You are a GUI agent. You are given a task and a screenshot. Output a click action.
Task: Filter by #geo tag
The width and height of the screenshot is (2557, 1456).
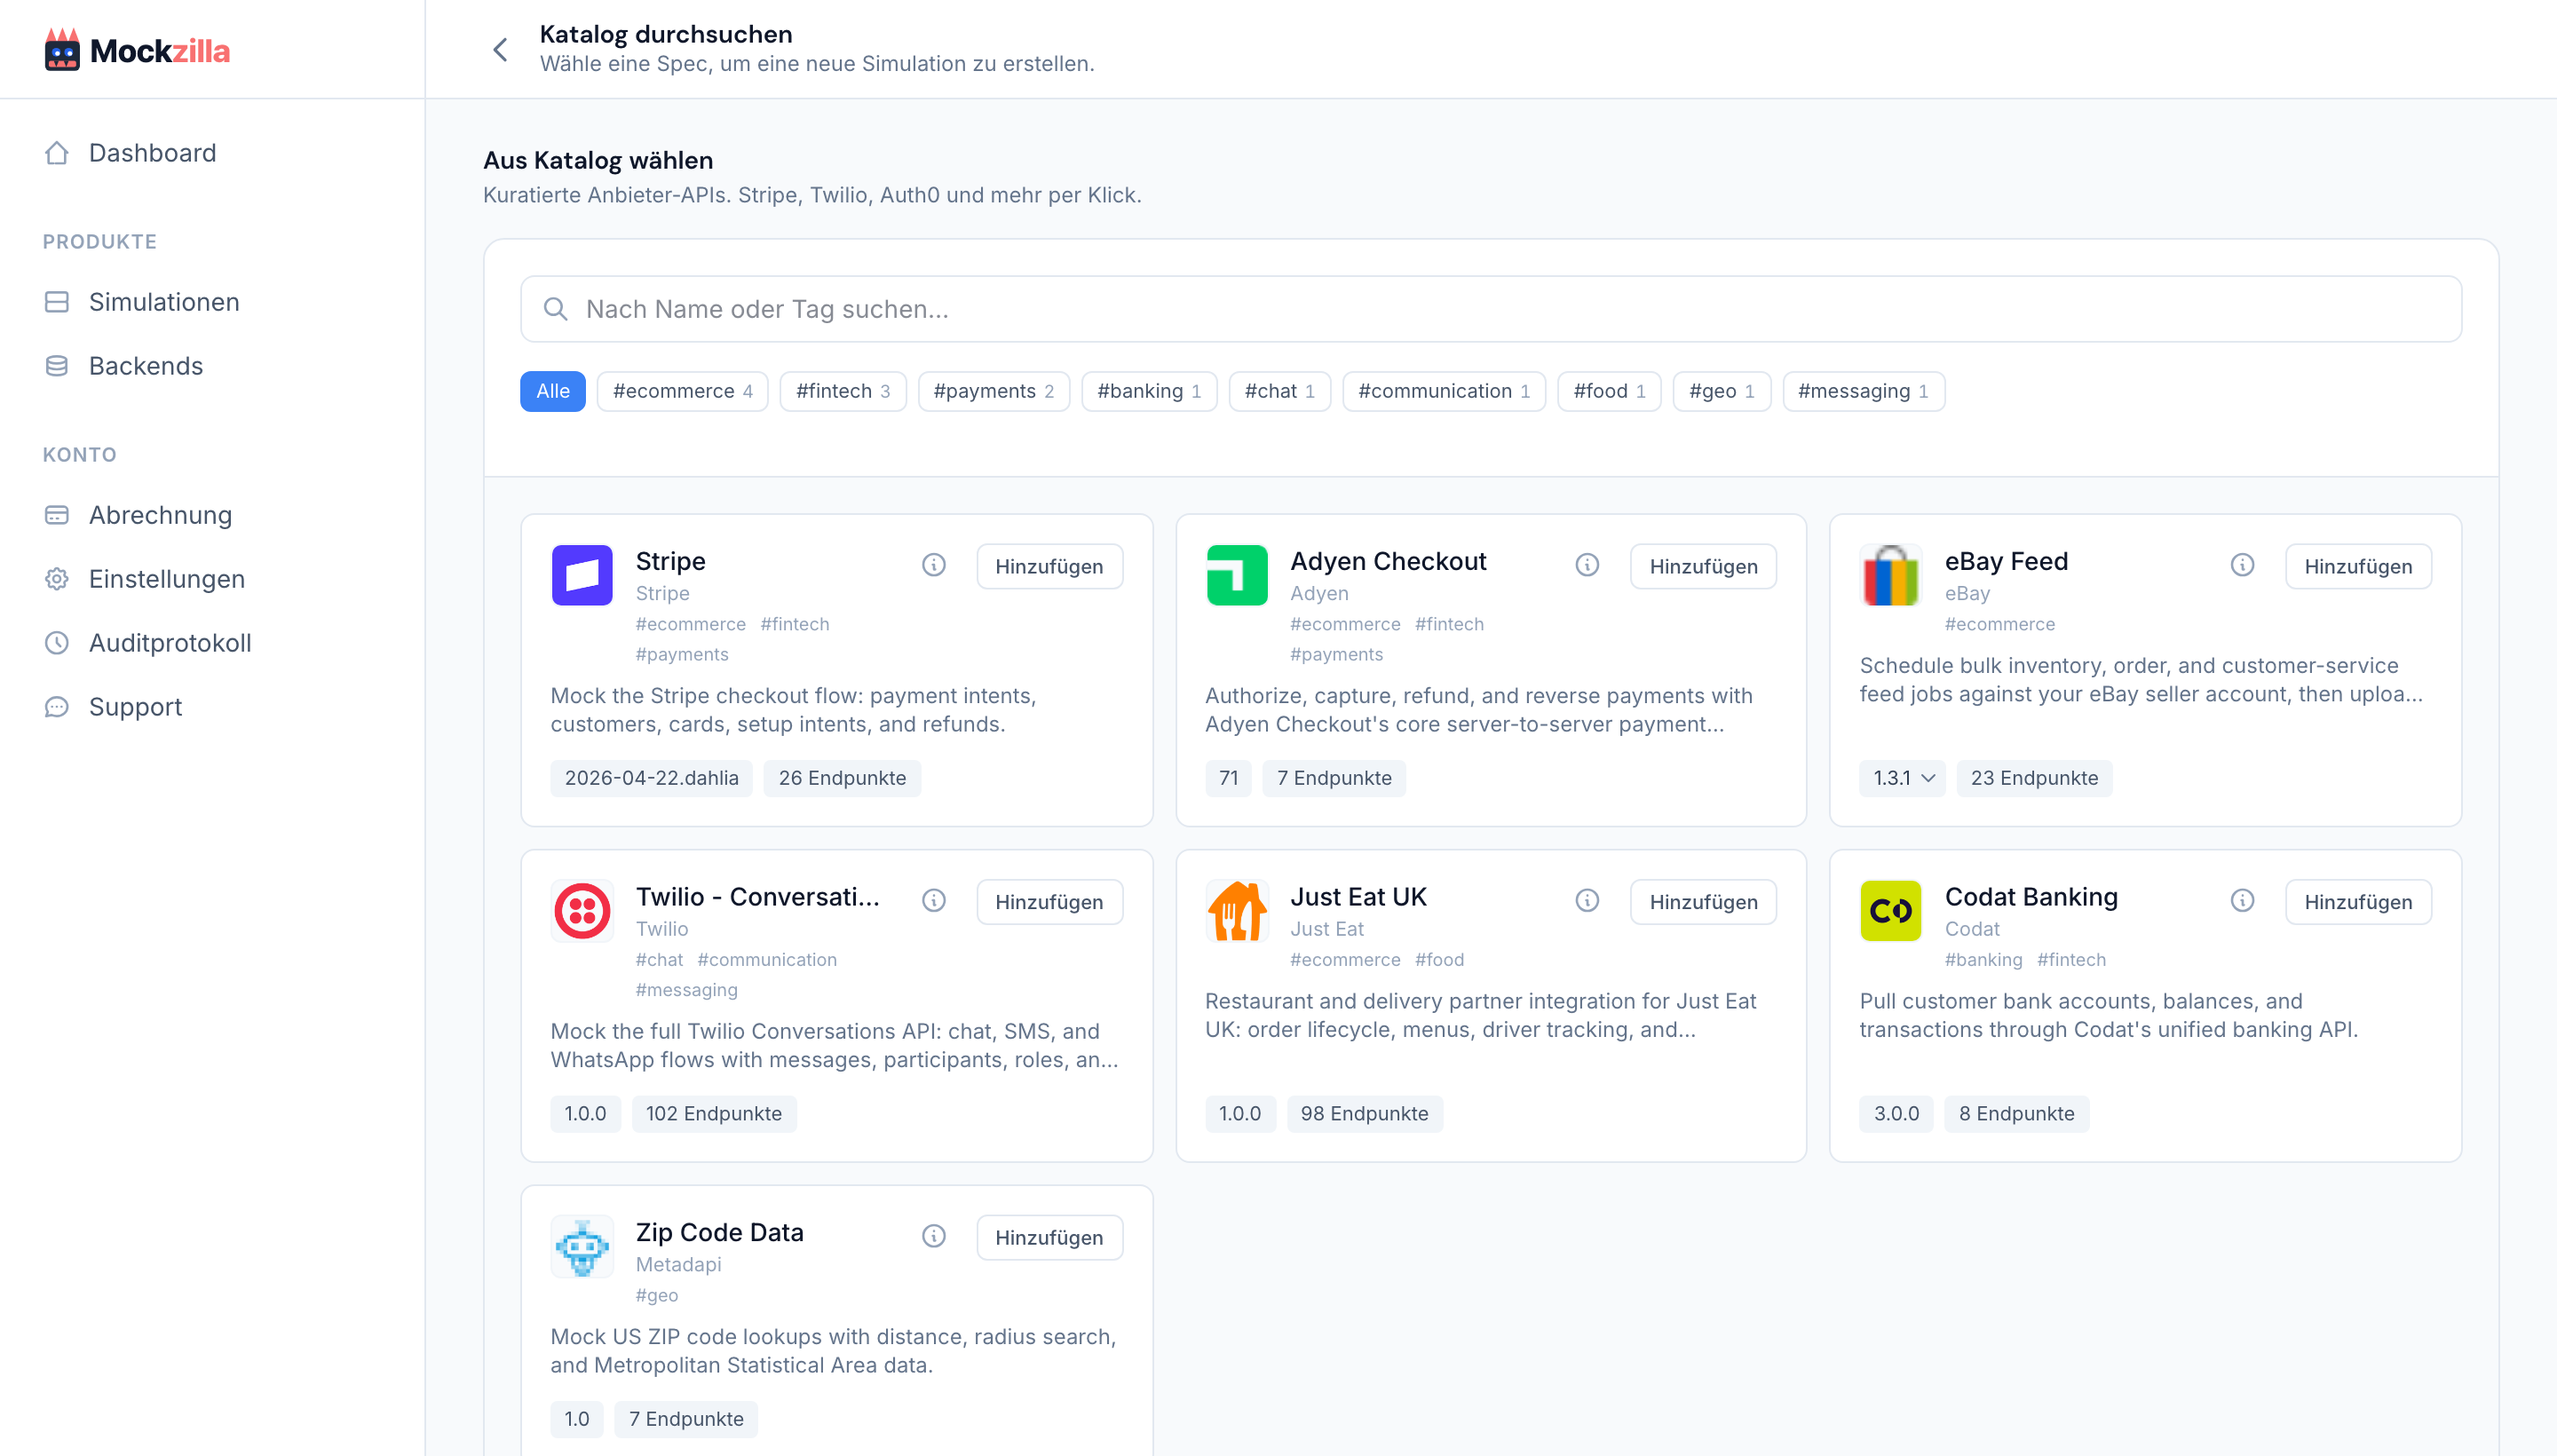tap(1722, 391)
